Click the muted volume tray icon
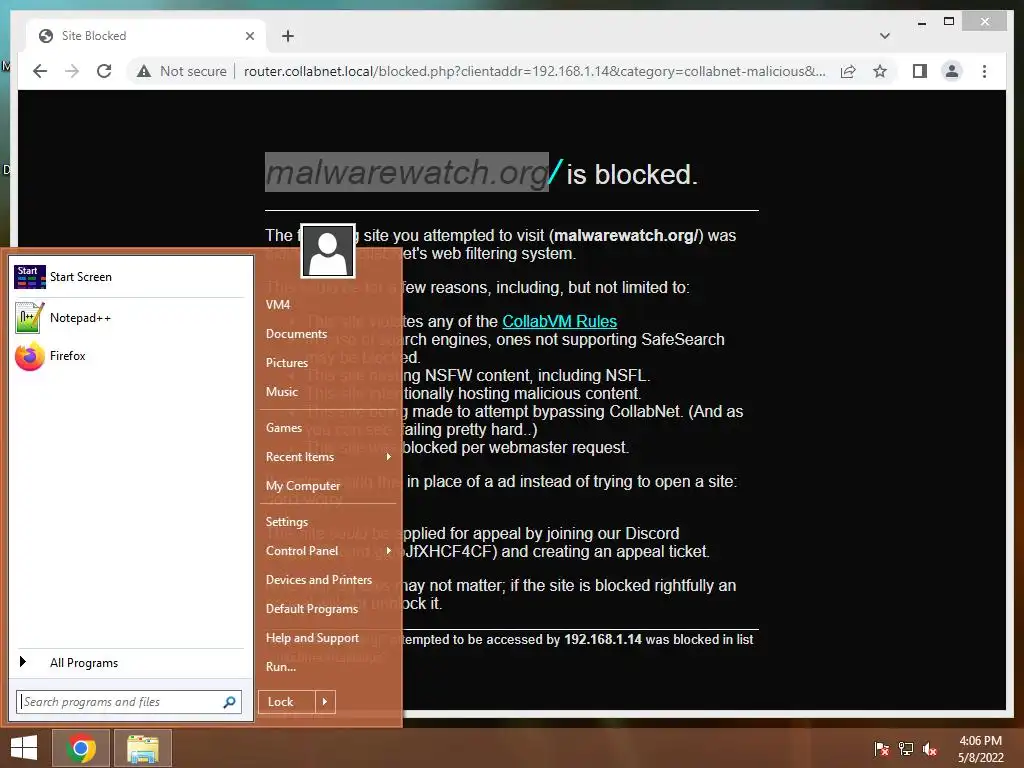The width and height of the screenshot is (1024, 768). click(x=930, y=748)
